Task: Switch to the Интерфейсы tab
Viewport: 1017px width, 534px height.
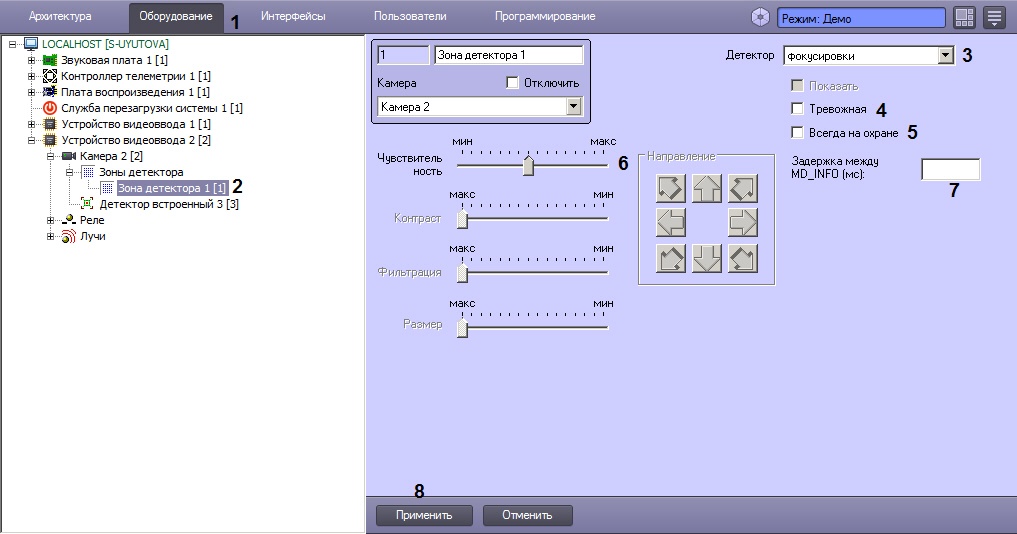Action: pyautogui.click(x=293, y=17)
